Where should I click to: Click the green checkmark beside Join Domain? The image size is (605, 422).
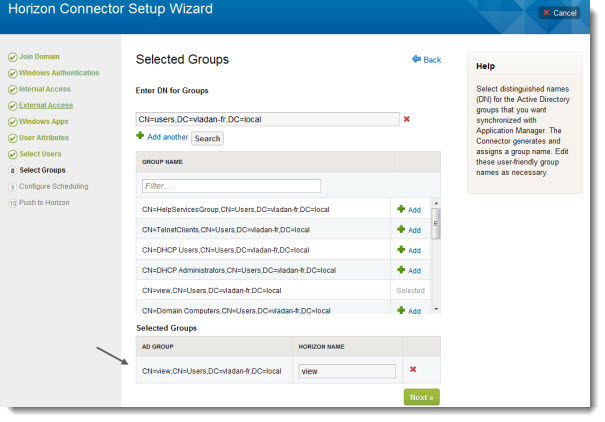(x=13, y=57)
